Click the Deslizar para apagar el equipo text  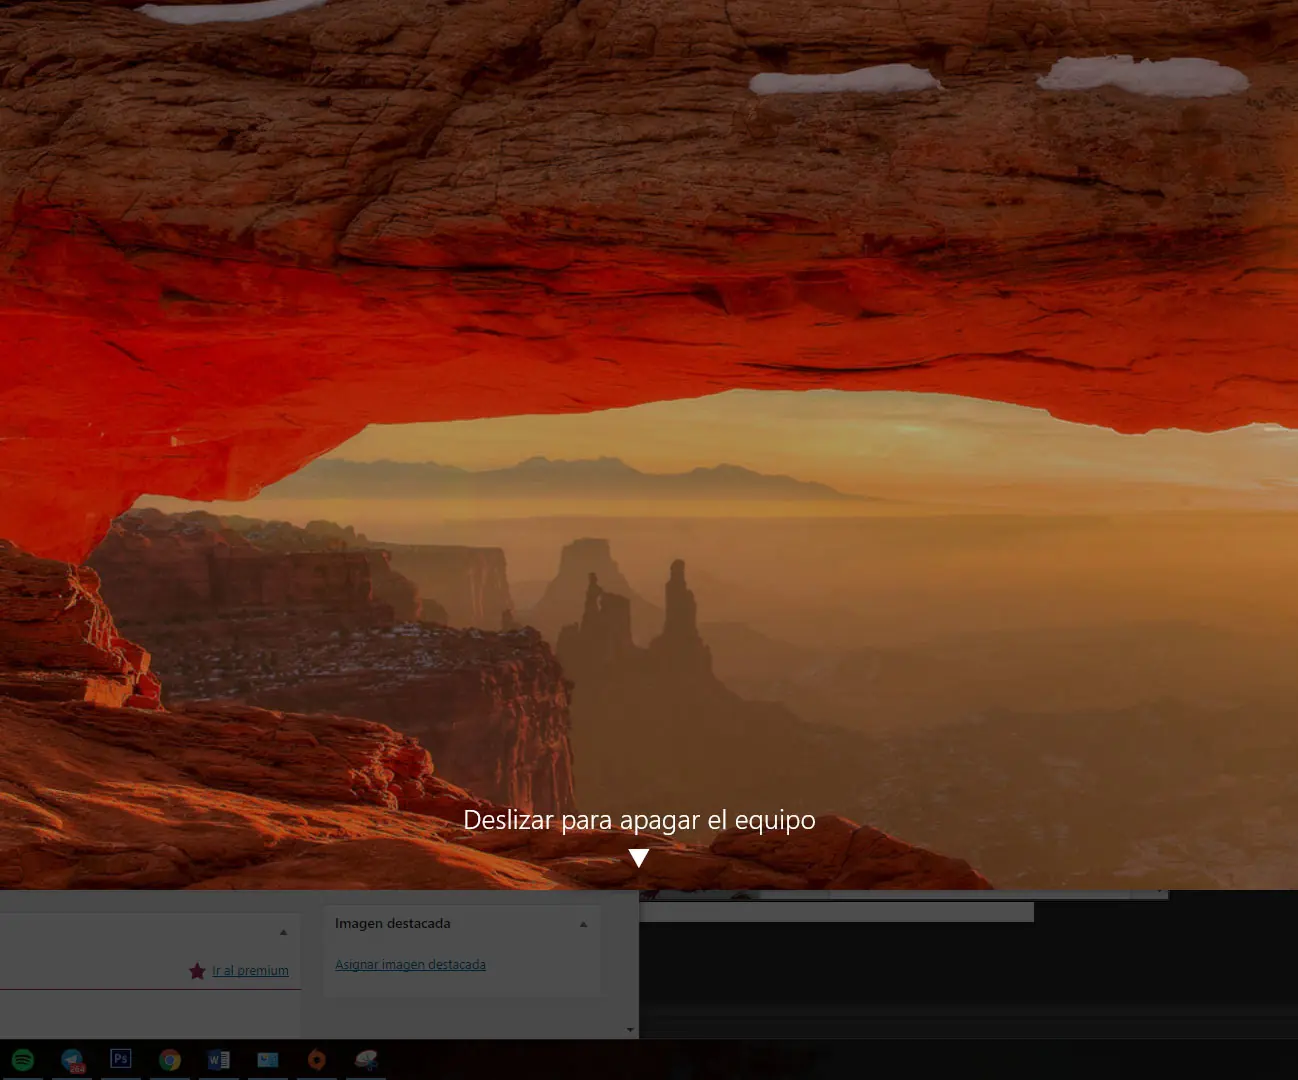[x=639, y=819]
